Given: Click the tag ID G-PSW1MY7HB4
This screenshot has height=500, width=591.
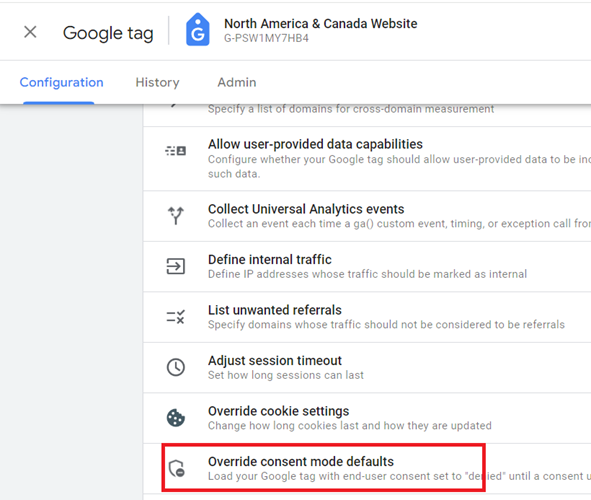Looking at the screenshot, I should [x=266, y=38].
